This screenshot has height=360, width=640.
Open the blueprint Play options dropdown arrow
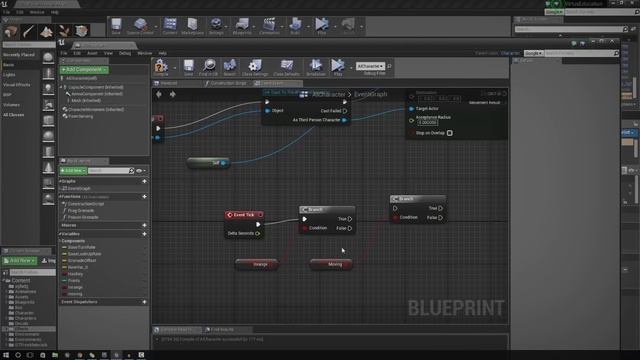351,67
